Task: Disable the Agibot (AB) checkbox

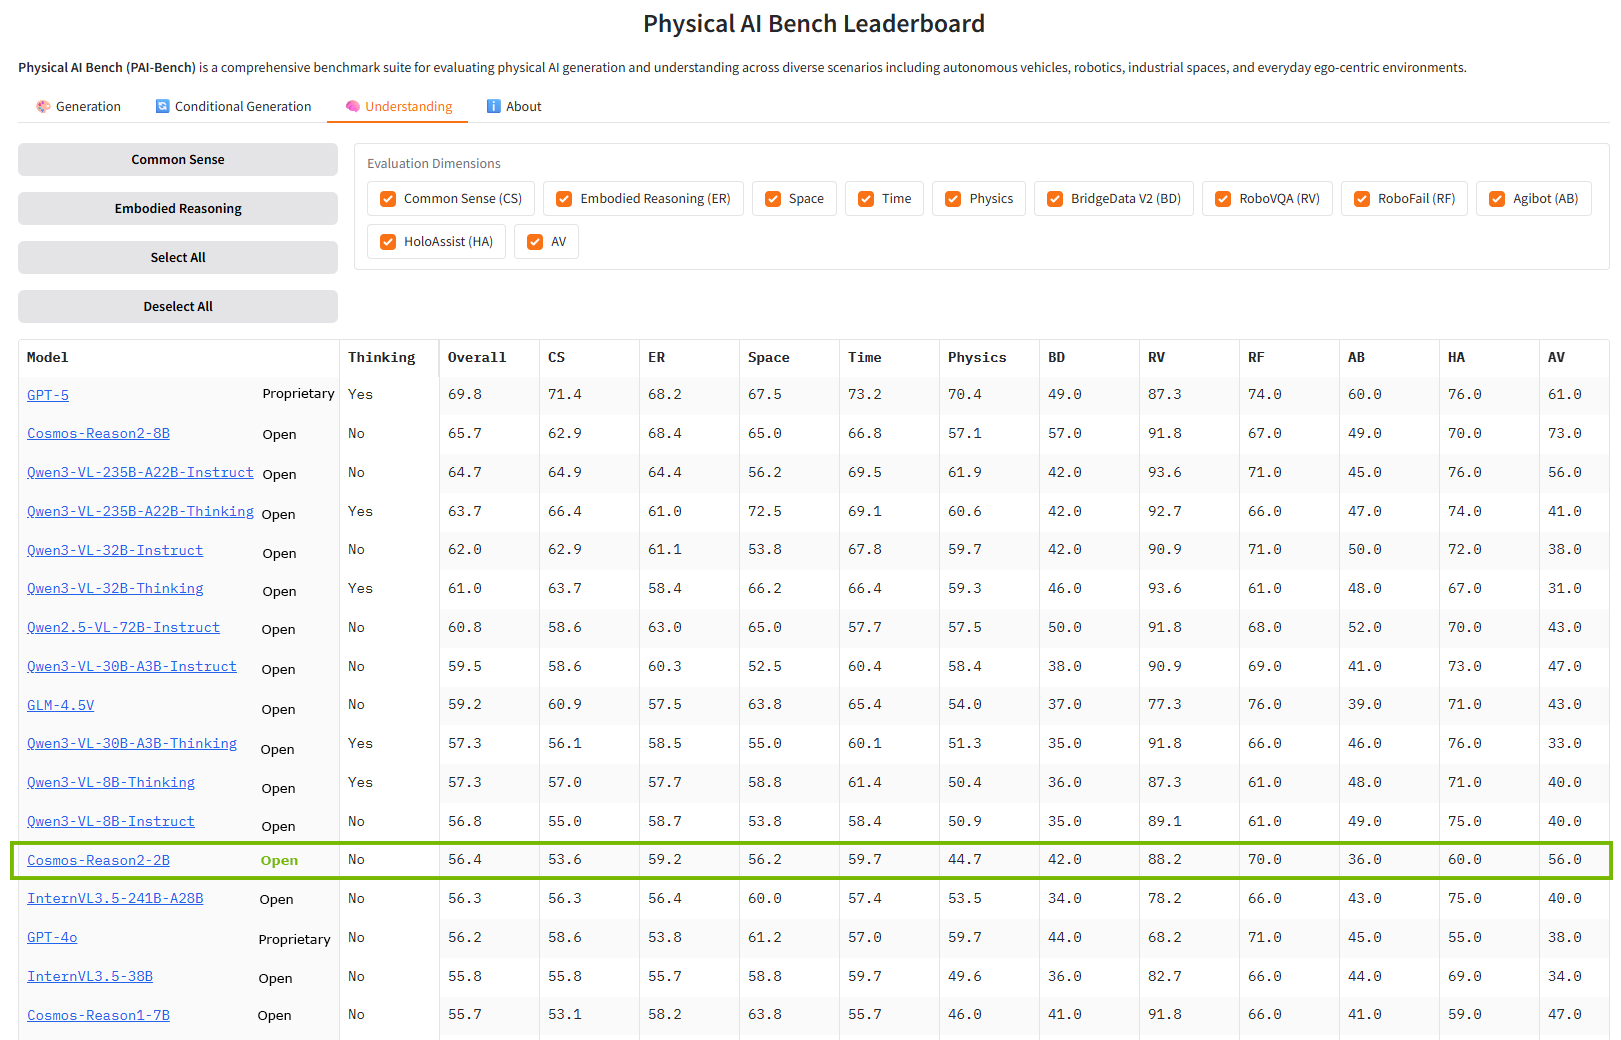Action: (x=1496, y=198)
